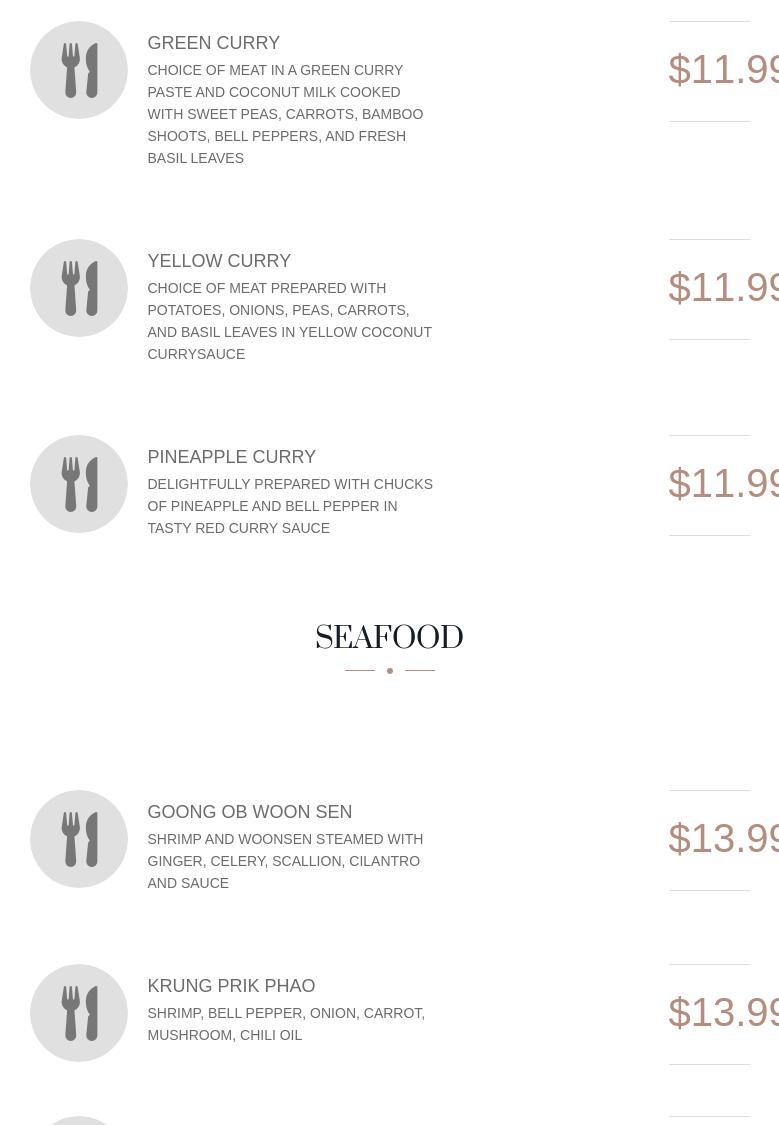This screenshot has width=779, height=1125.
Task: Click the Green Curry $11.99 price
Action: tap(722, 70)
